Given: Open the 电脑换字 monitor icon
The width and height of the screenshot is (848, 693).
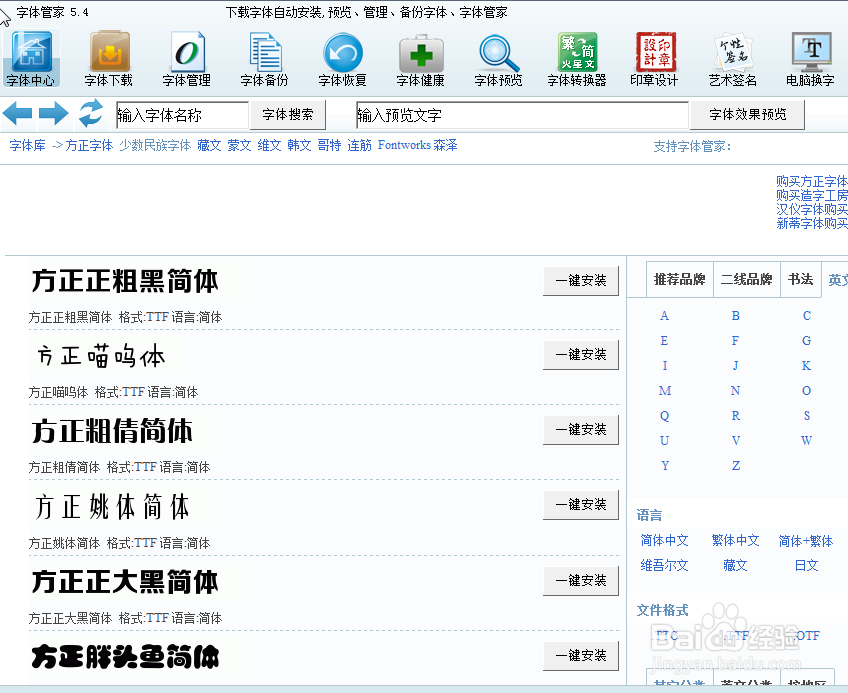Looking at the screenshot, I should click(x=811, y=58).
